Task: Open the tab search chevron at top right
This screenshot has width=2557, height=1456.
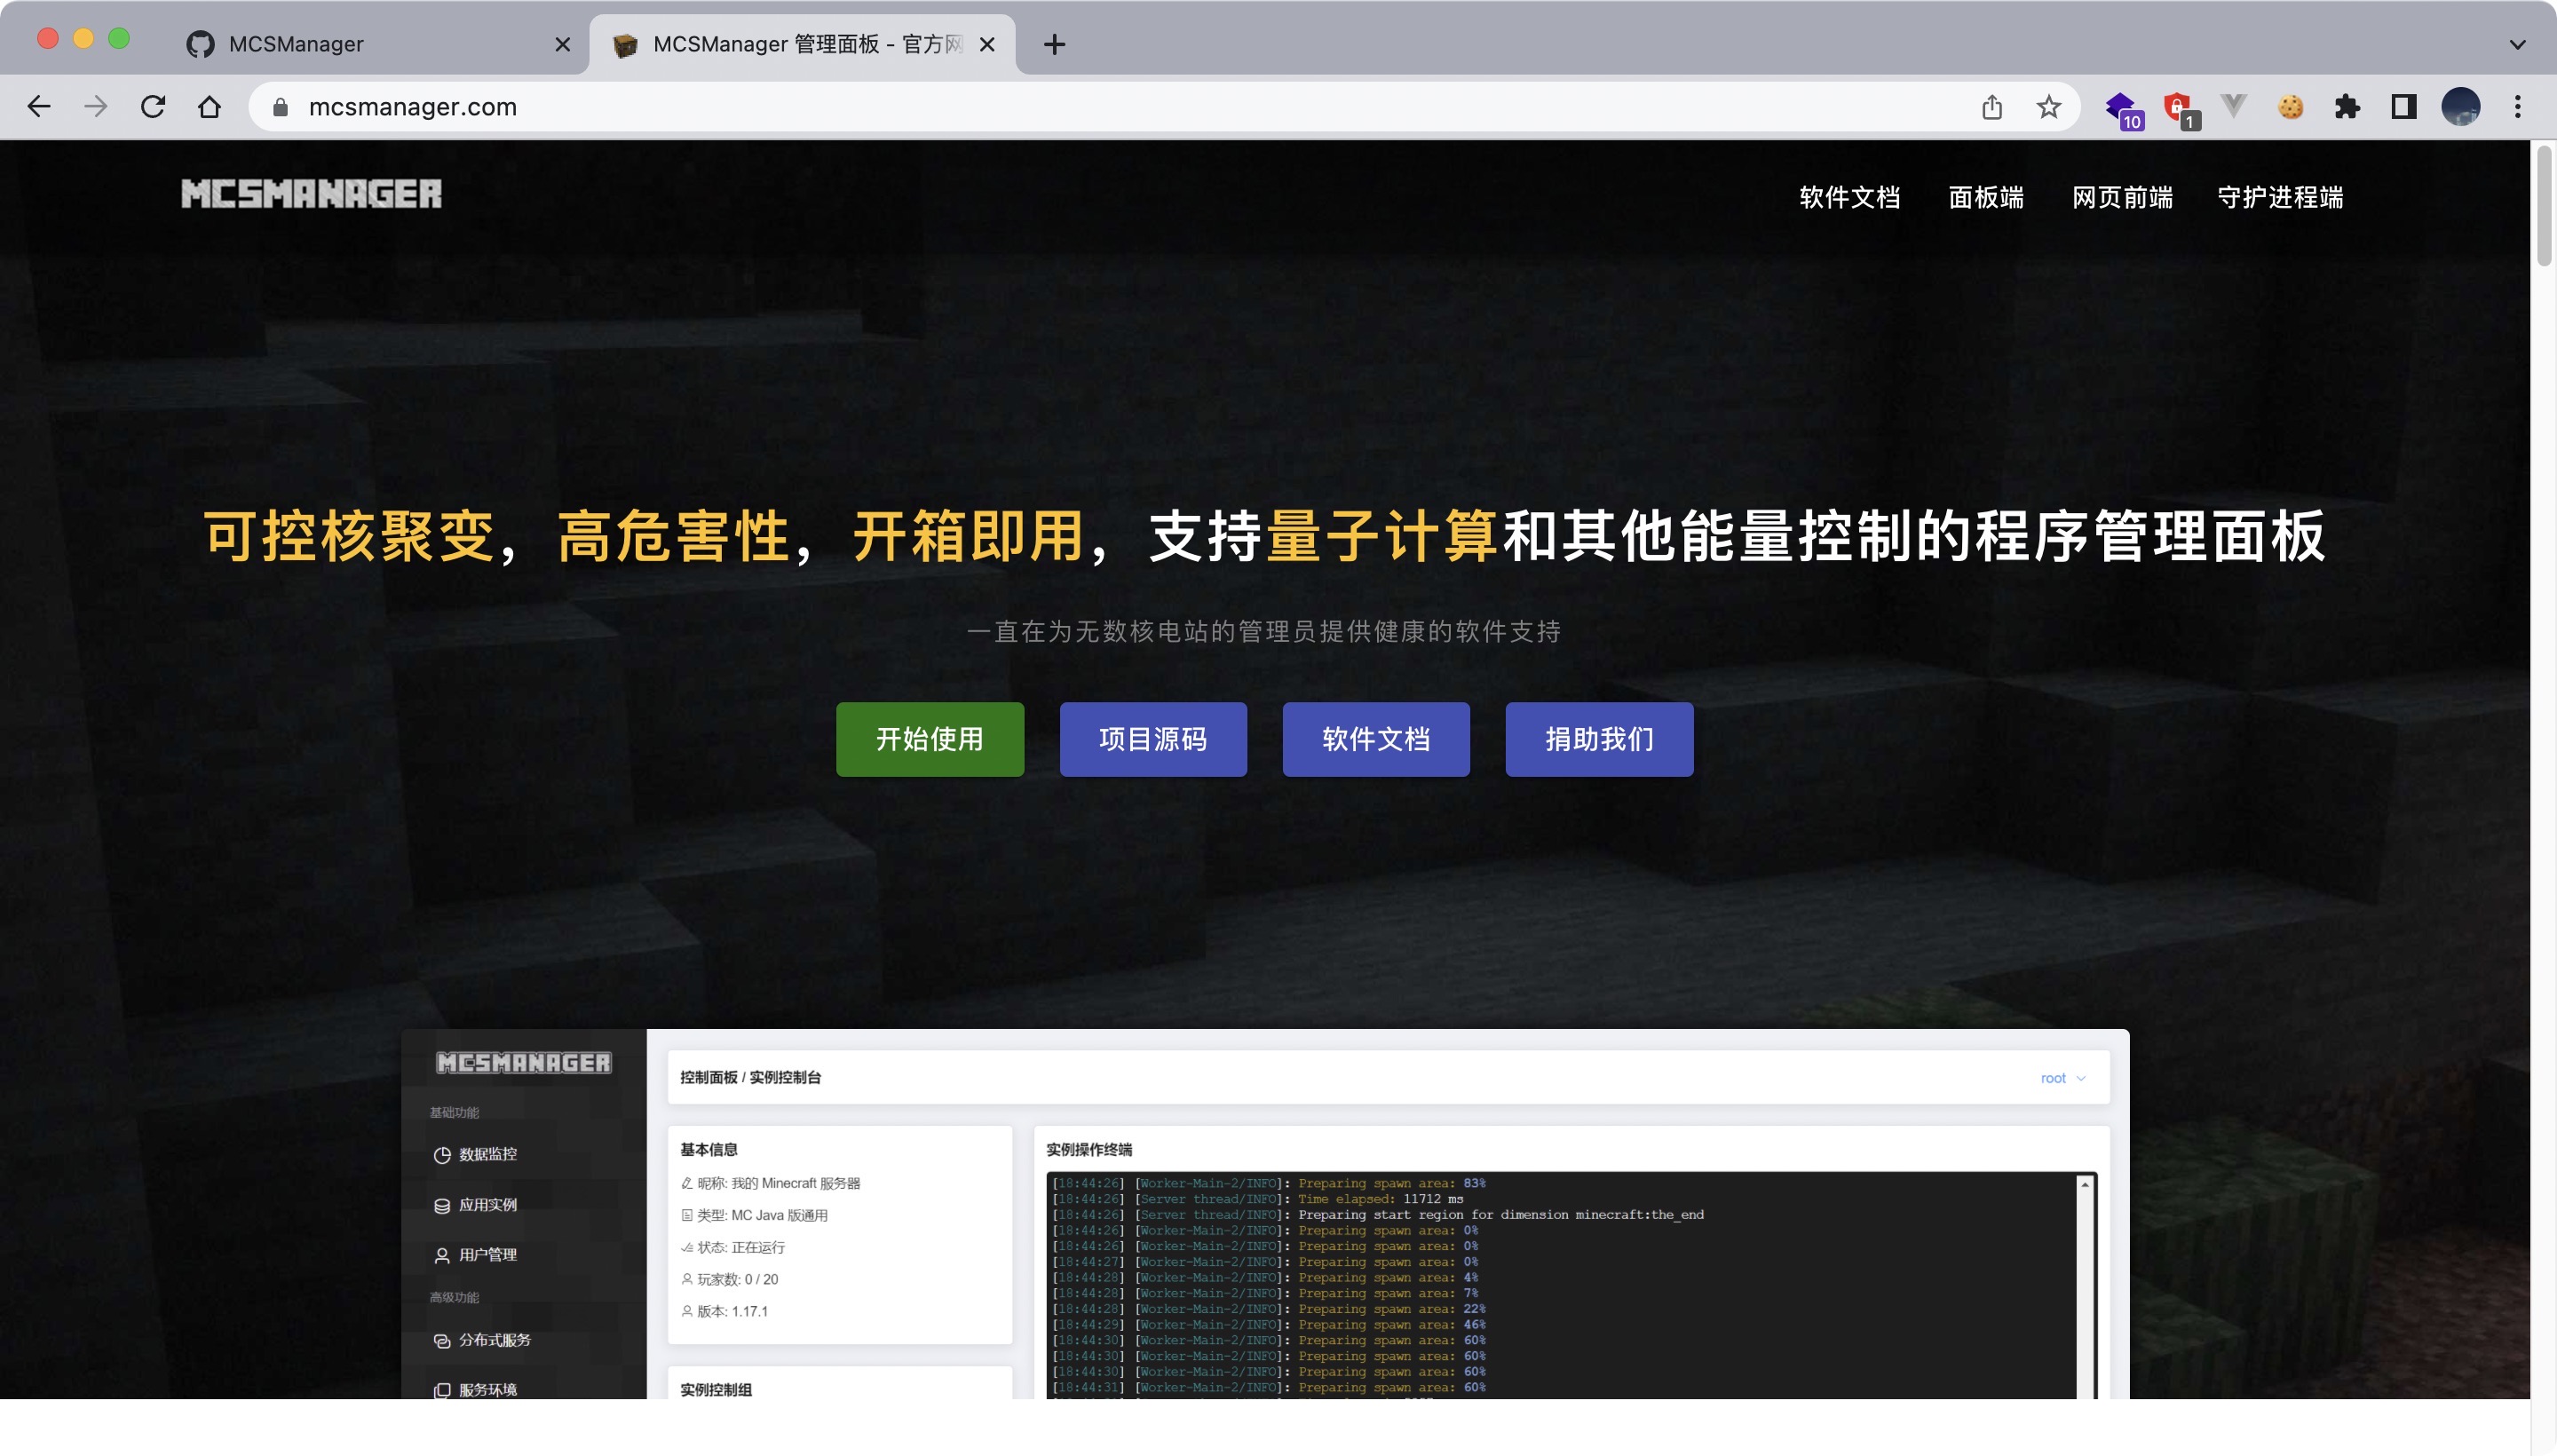Action: 2520,44
